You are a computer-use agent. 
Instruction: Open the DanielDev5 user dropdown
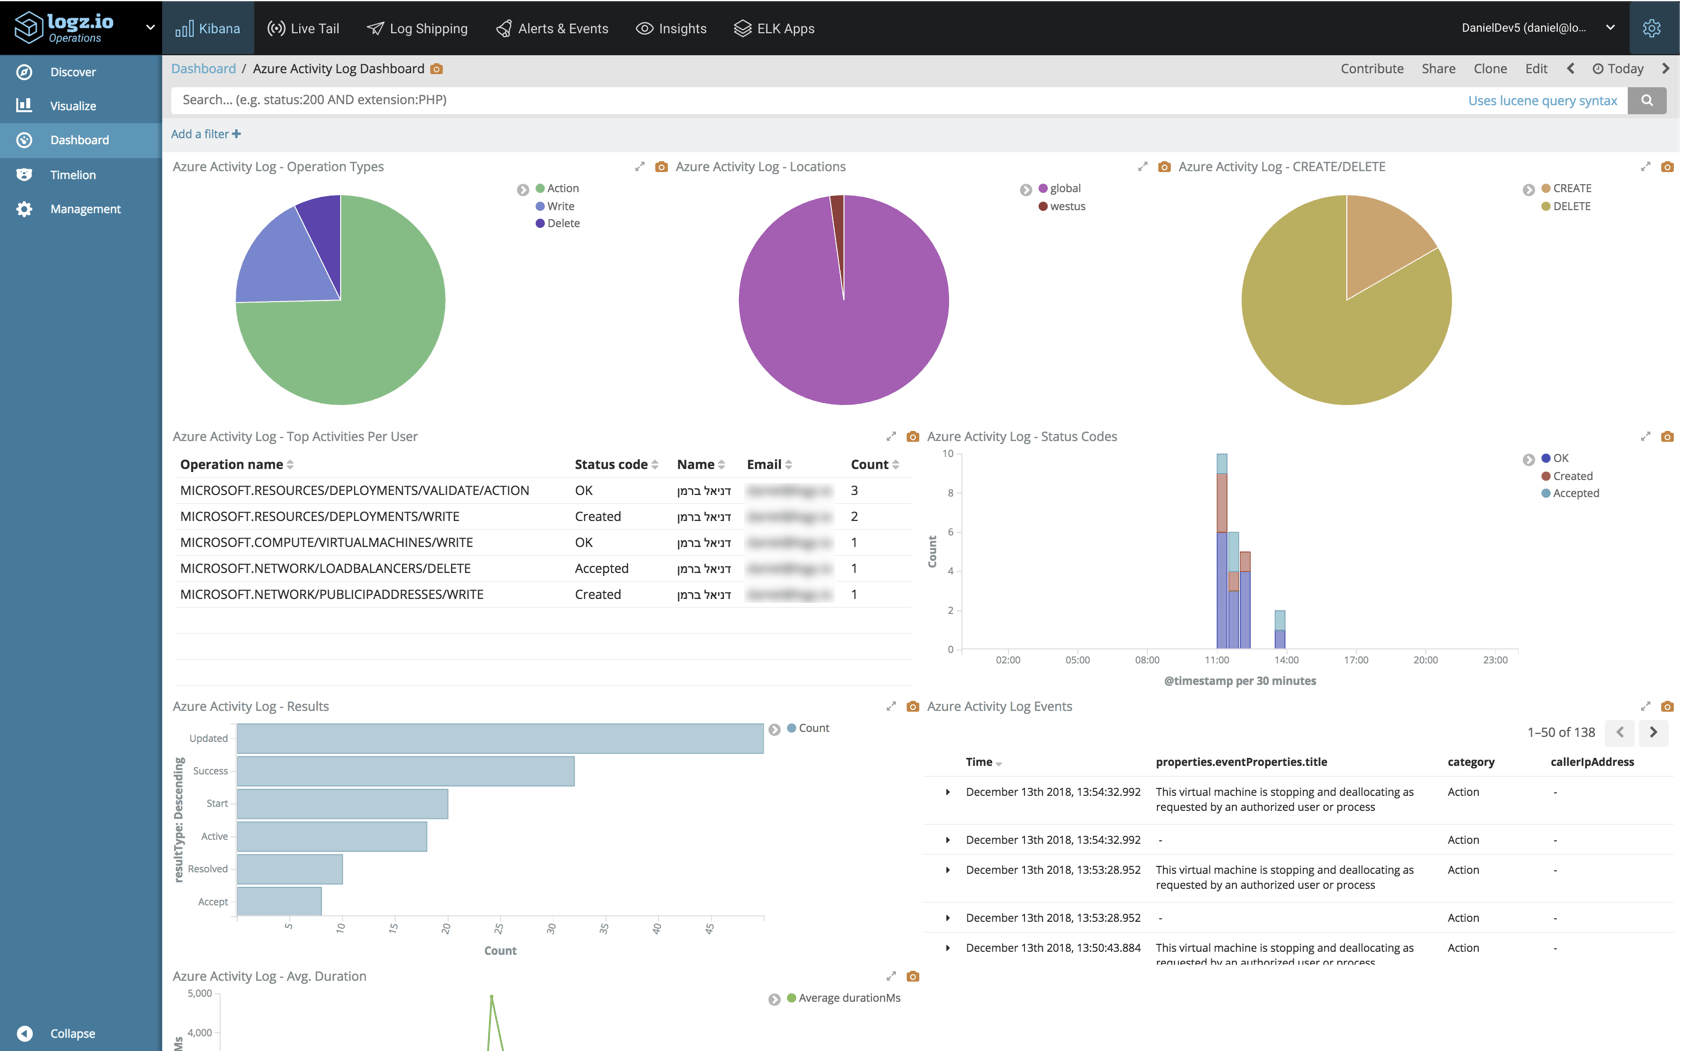(x=1538, y=28)
